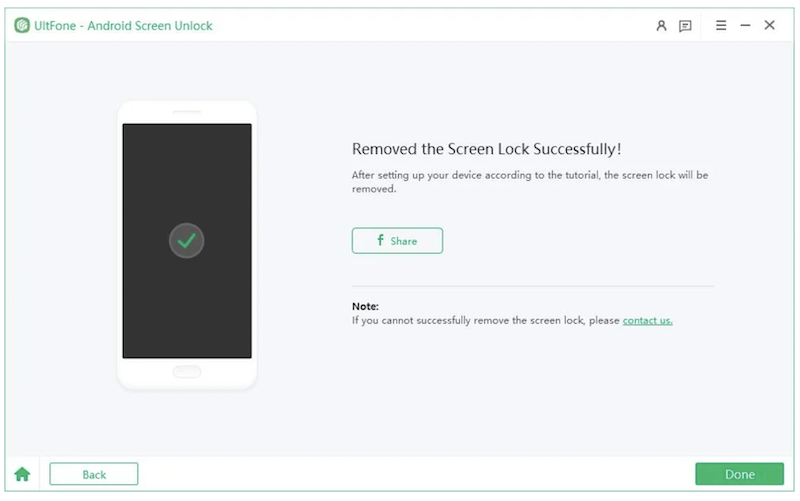Click the 'Note:' label
This screenshot has height=501, width=800.
tap(365, 306)
